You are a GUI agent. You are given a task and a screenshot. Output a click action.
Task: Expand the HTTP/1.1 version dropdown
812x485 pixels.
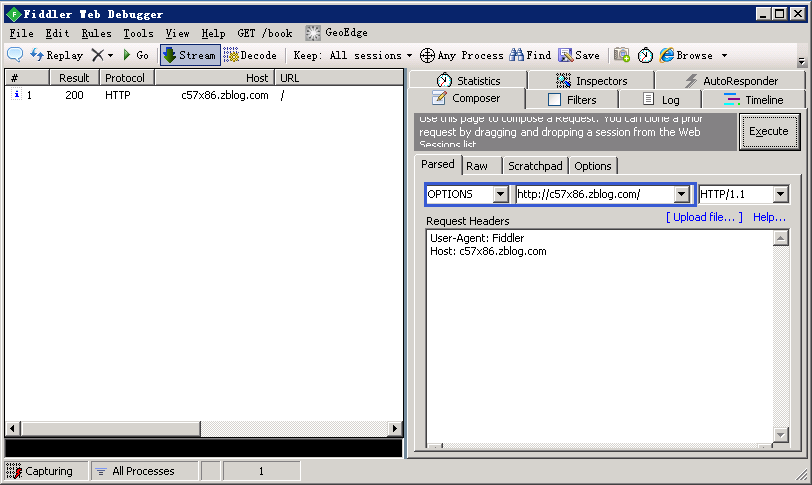[780, 194]
